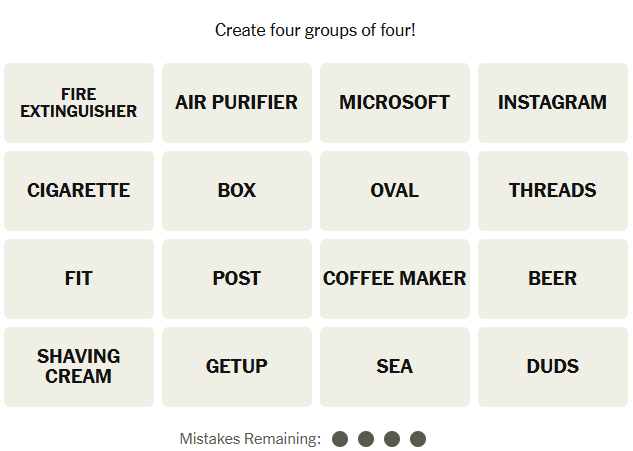This screenshot has height=451, width=633.
Task: Tap the BEER tile
Action: (x=552, y=279)
